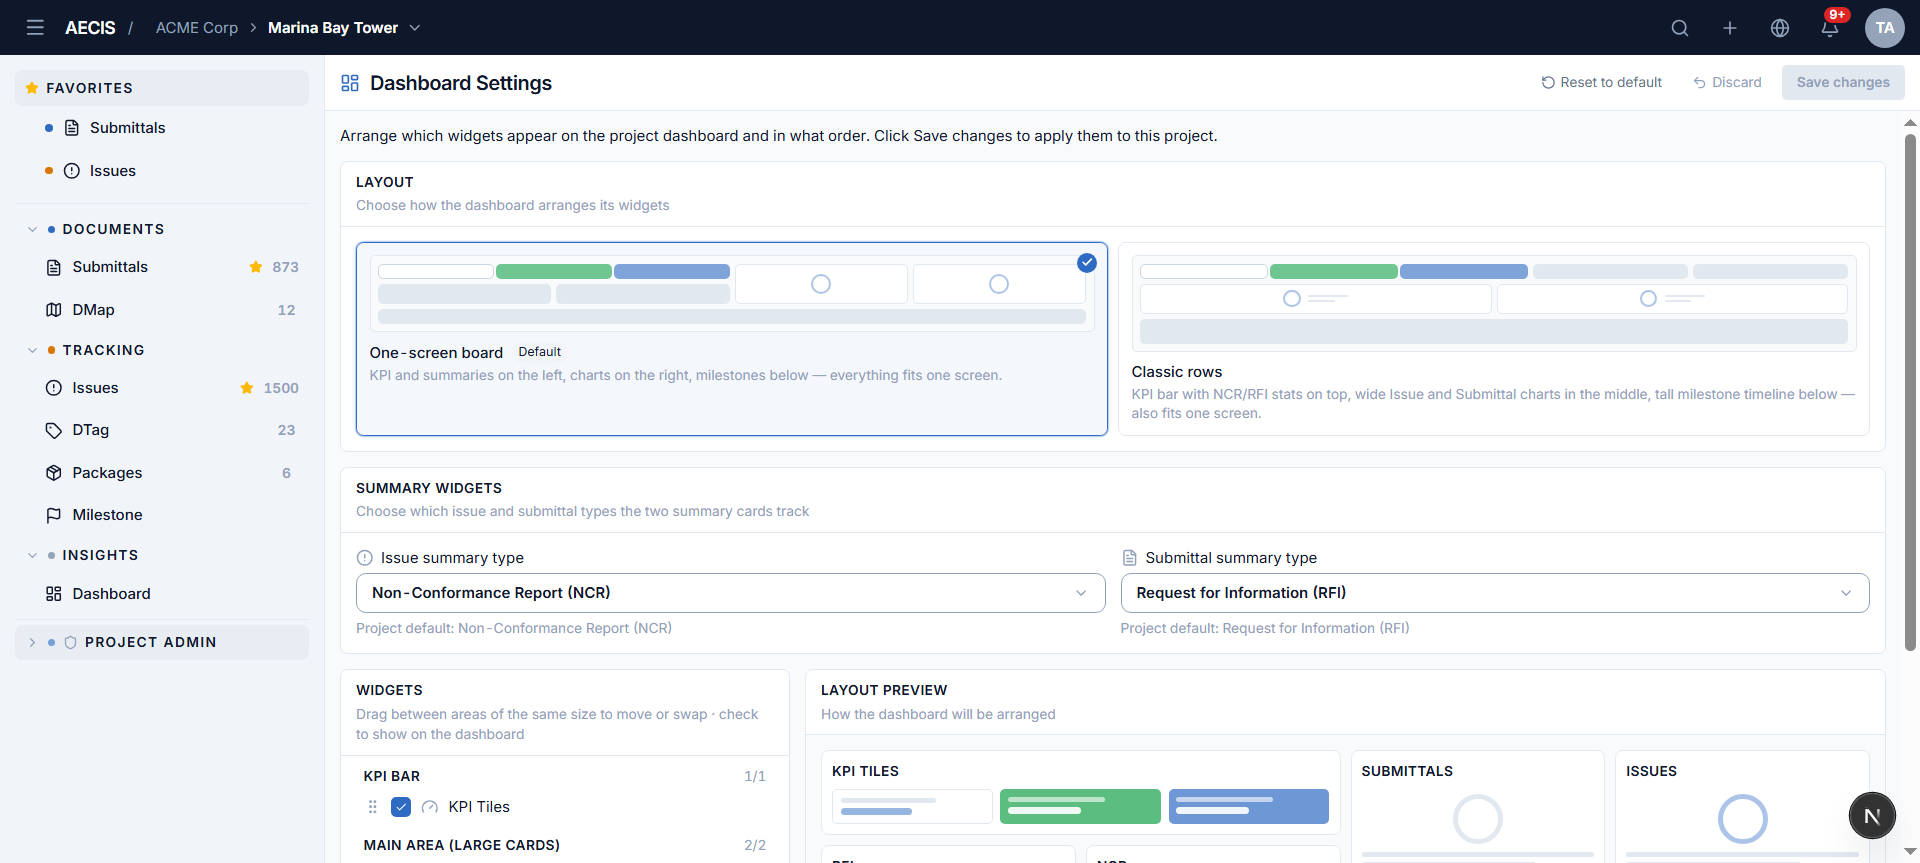Click the vertical page scrollbar thumb
This screenshot has height=863, width=1920.
point(1910,392)
